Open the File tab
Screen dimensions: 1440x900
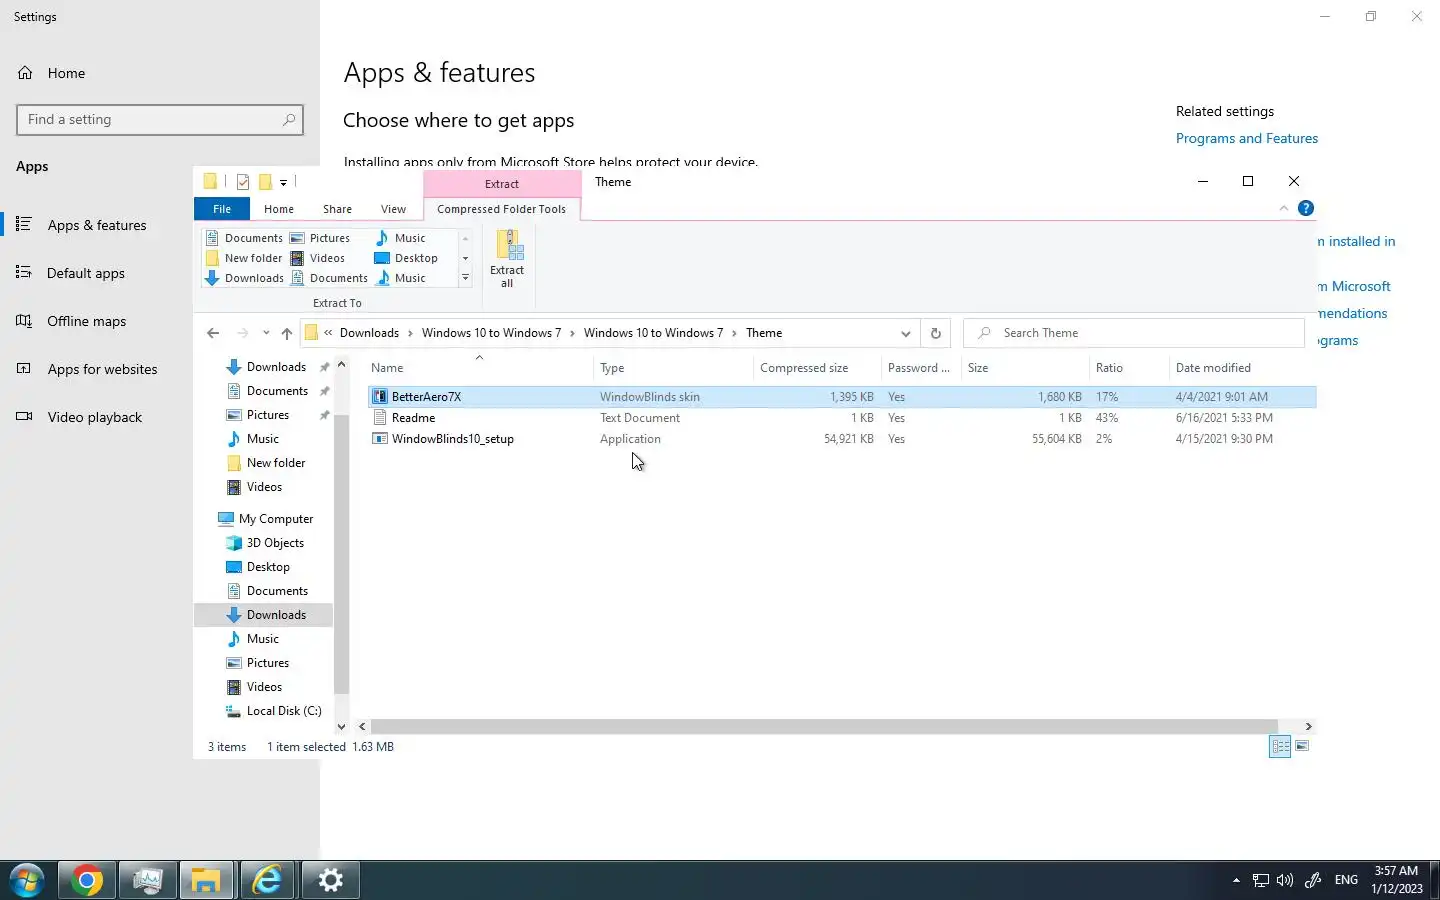(x=222, y=209)
